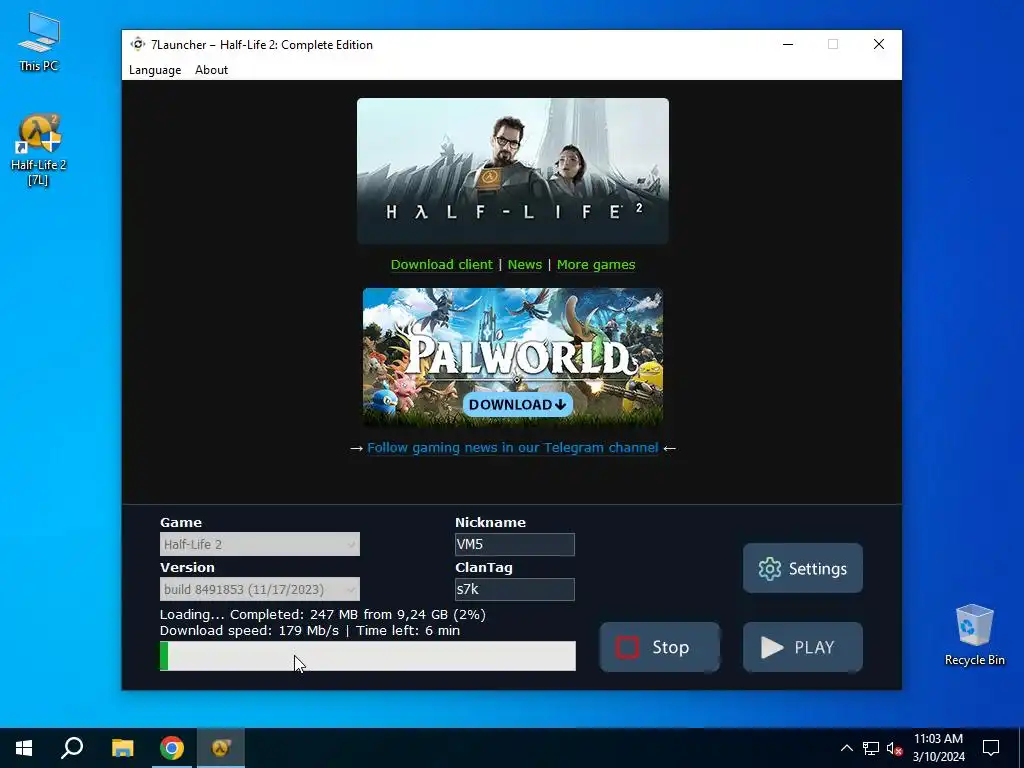Image resolution: width=1024 pixels, height=768 pixels.
Task: Open Settings with the gear button
Action: tap(803, 568)
